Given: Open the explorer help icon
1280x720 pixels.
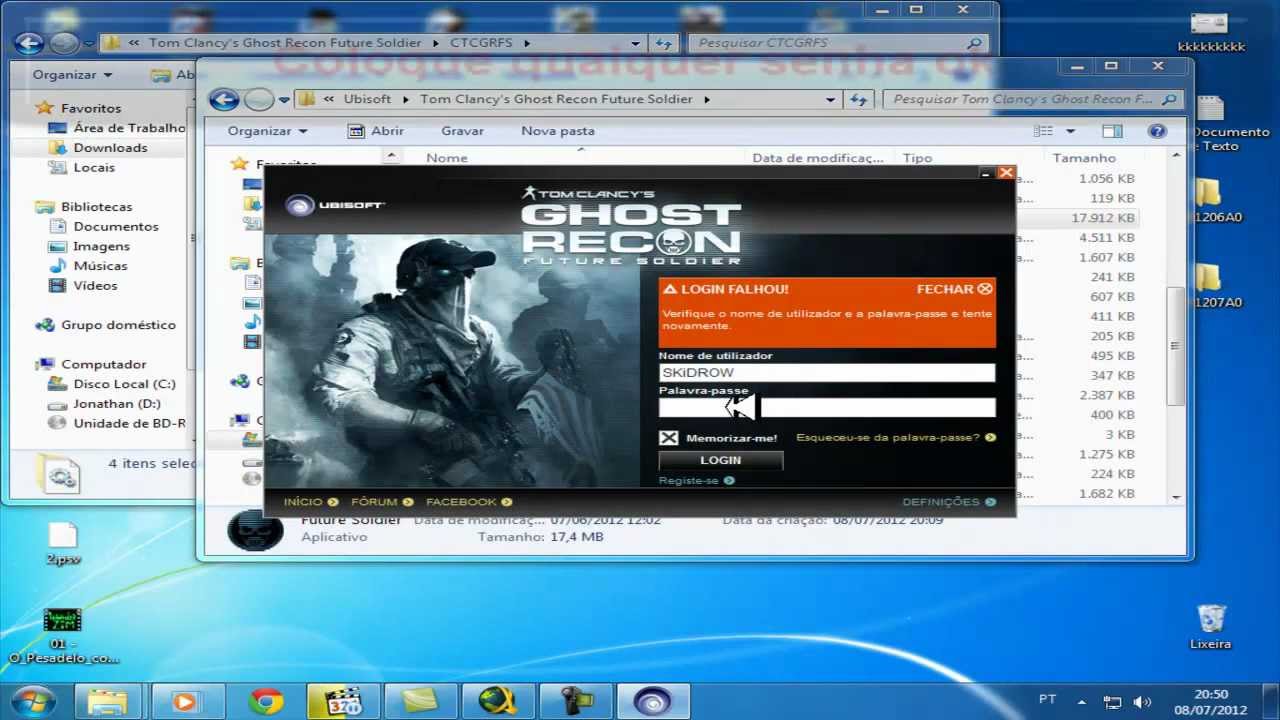Looking at the screenshot, I should (1157, 131).
